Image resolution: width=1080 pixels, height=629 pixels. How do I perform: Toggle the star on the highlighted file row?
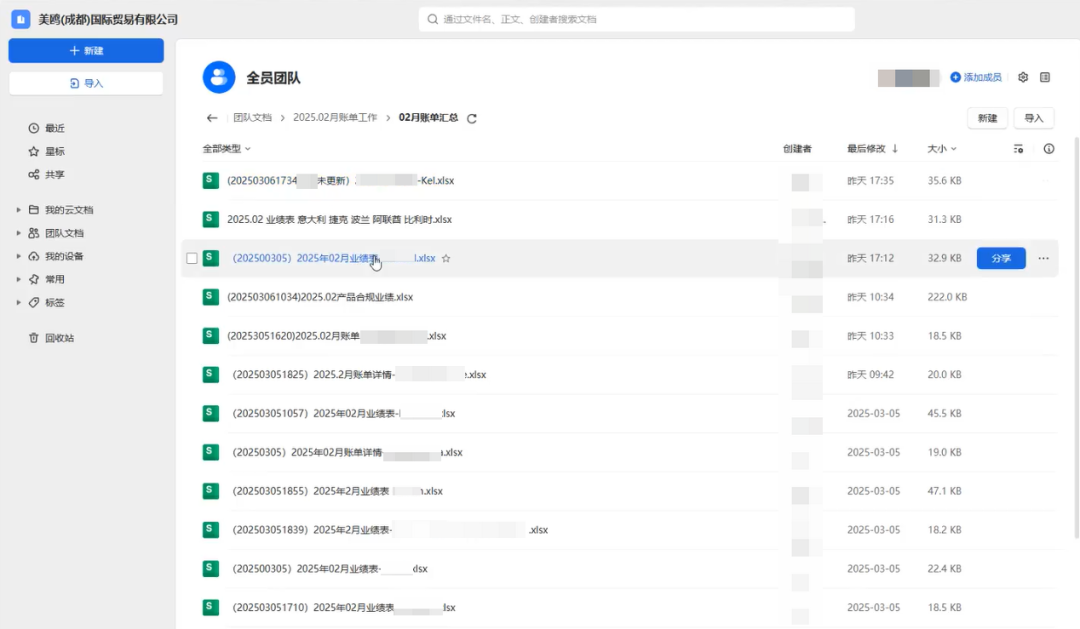pyautogui.click(x=446, y=257)
